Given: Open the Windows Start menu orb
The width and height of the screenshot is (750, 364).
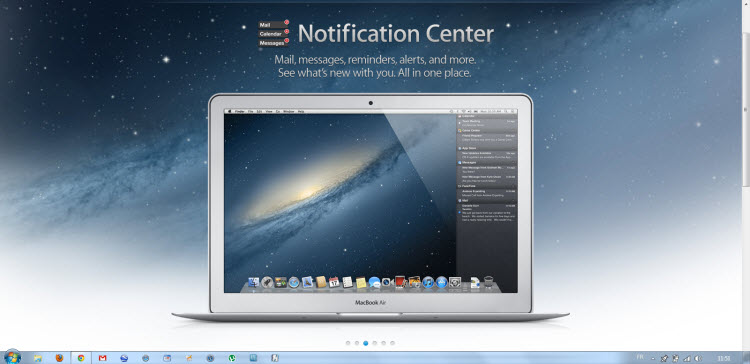Looking at the screenshot, I should pyautogui.click(x=12, y=357).
